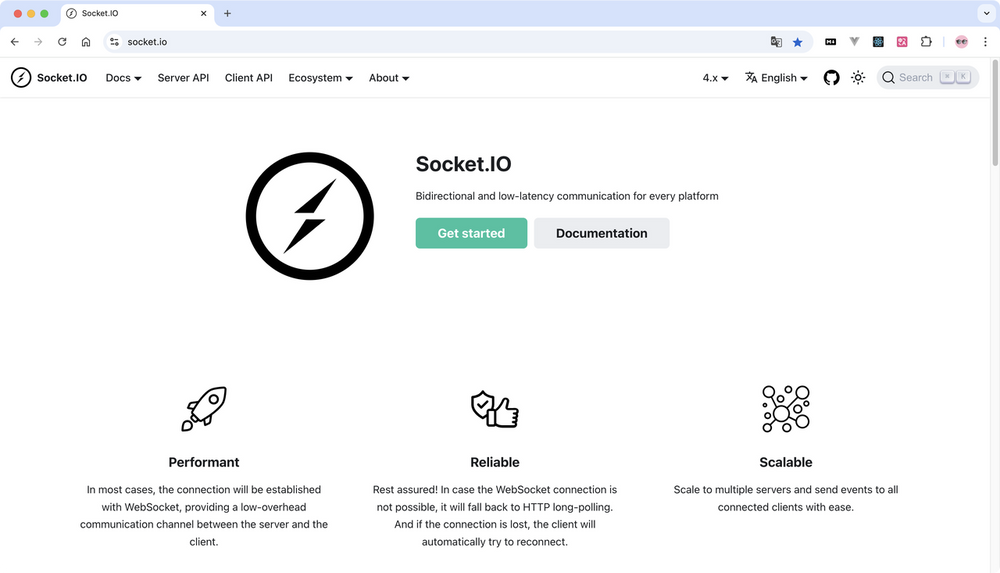
Task: Click the rocket icon above Performant
Action: coord(204,408)
